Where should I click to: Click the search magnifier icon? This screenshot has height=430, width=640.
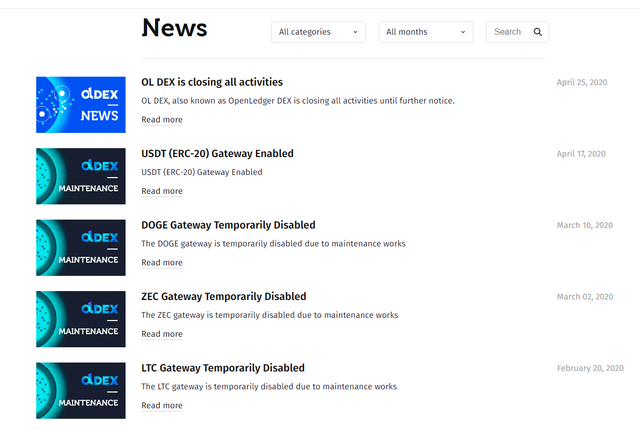pos(538,32)
